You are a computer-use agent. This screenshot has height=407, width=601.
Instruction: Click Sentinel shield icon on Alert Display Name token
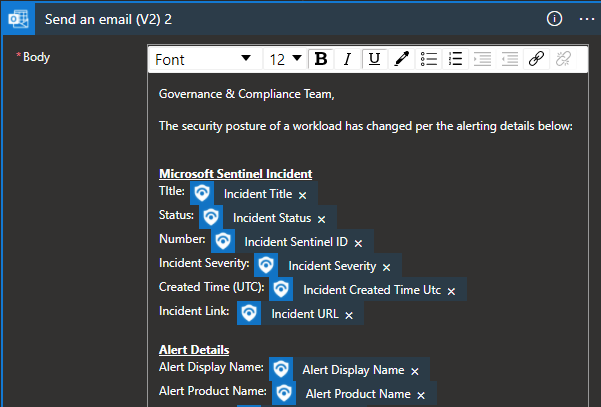click(281, 369)
